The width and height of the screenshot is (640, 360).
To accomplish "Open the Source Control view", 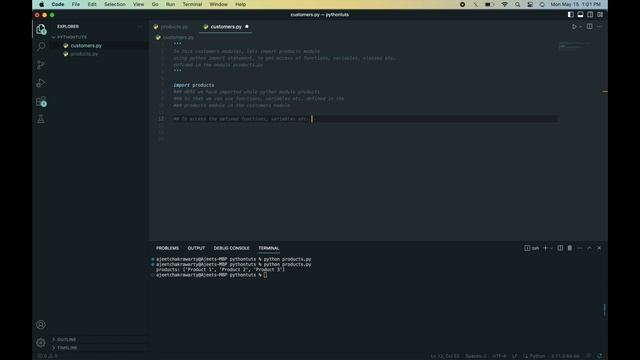I will pos(41,65).
